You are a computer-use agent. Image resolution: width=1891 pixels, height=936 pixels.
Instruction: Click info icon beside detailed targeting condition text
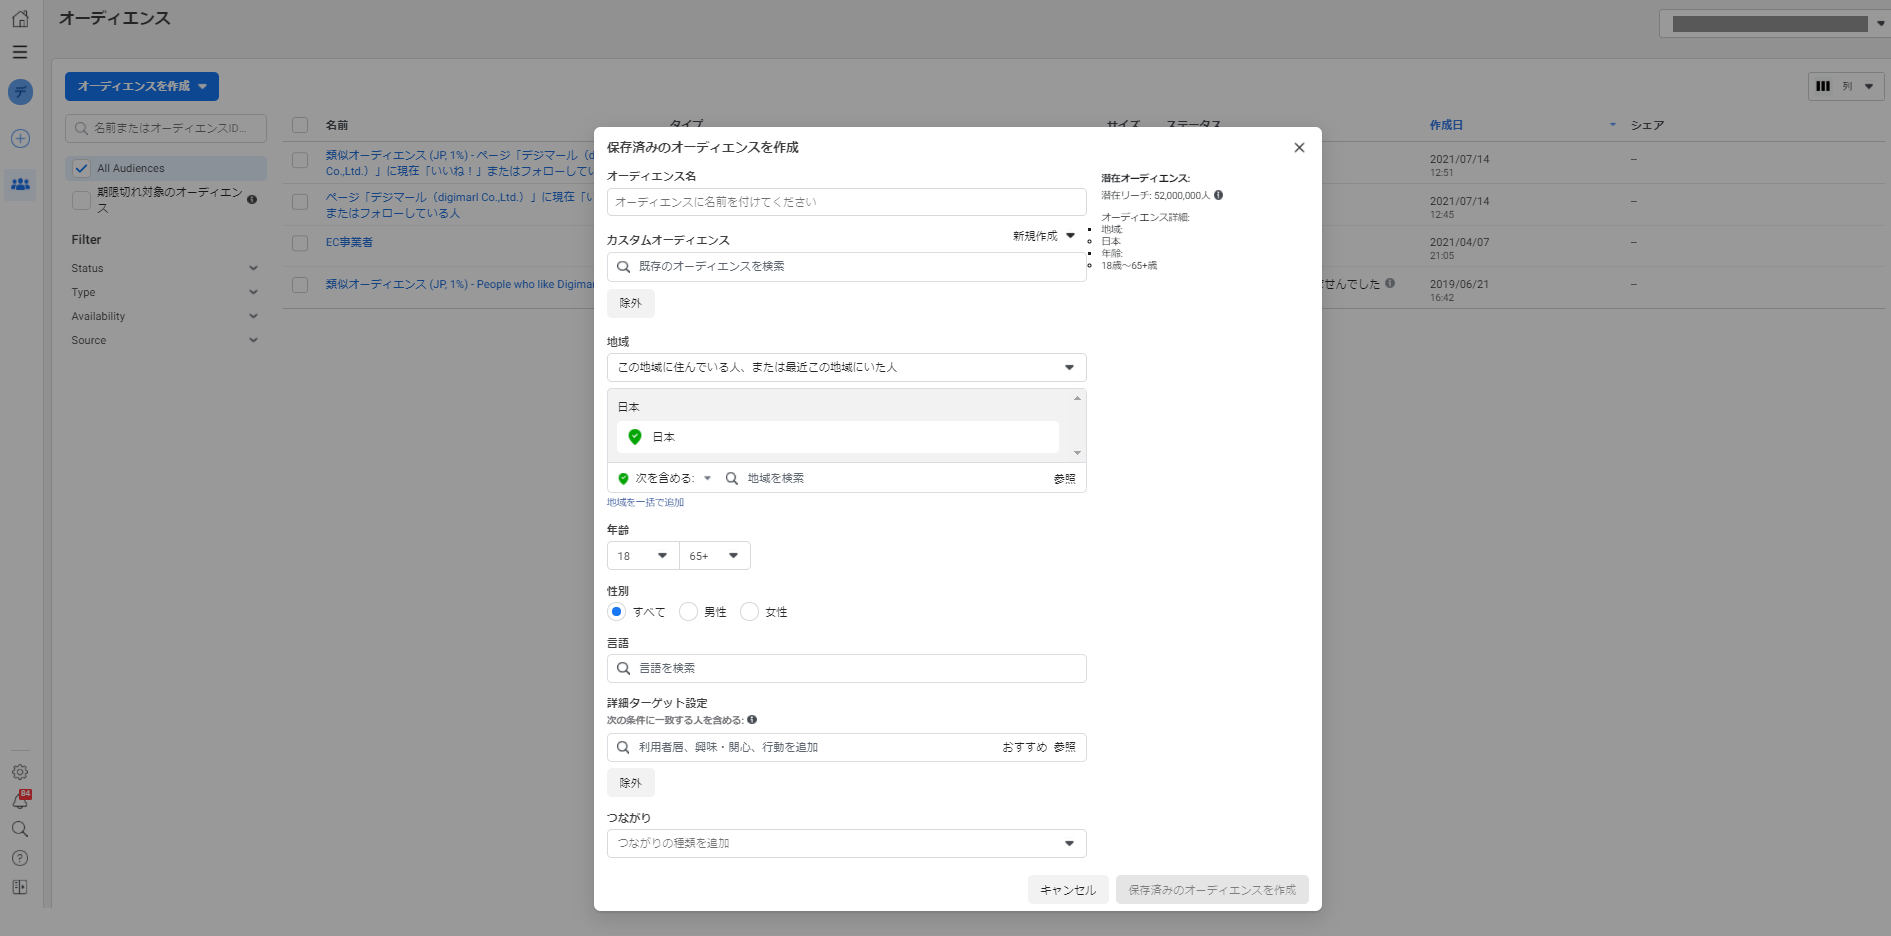(752, 719)
